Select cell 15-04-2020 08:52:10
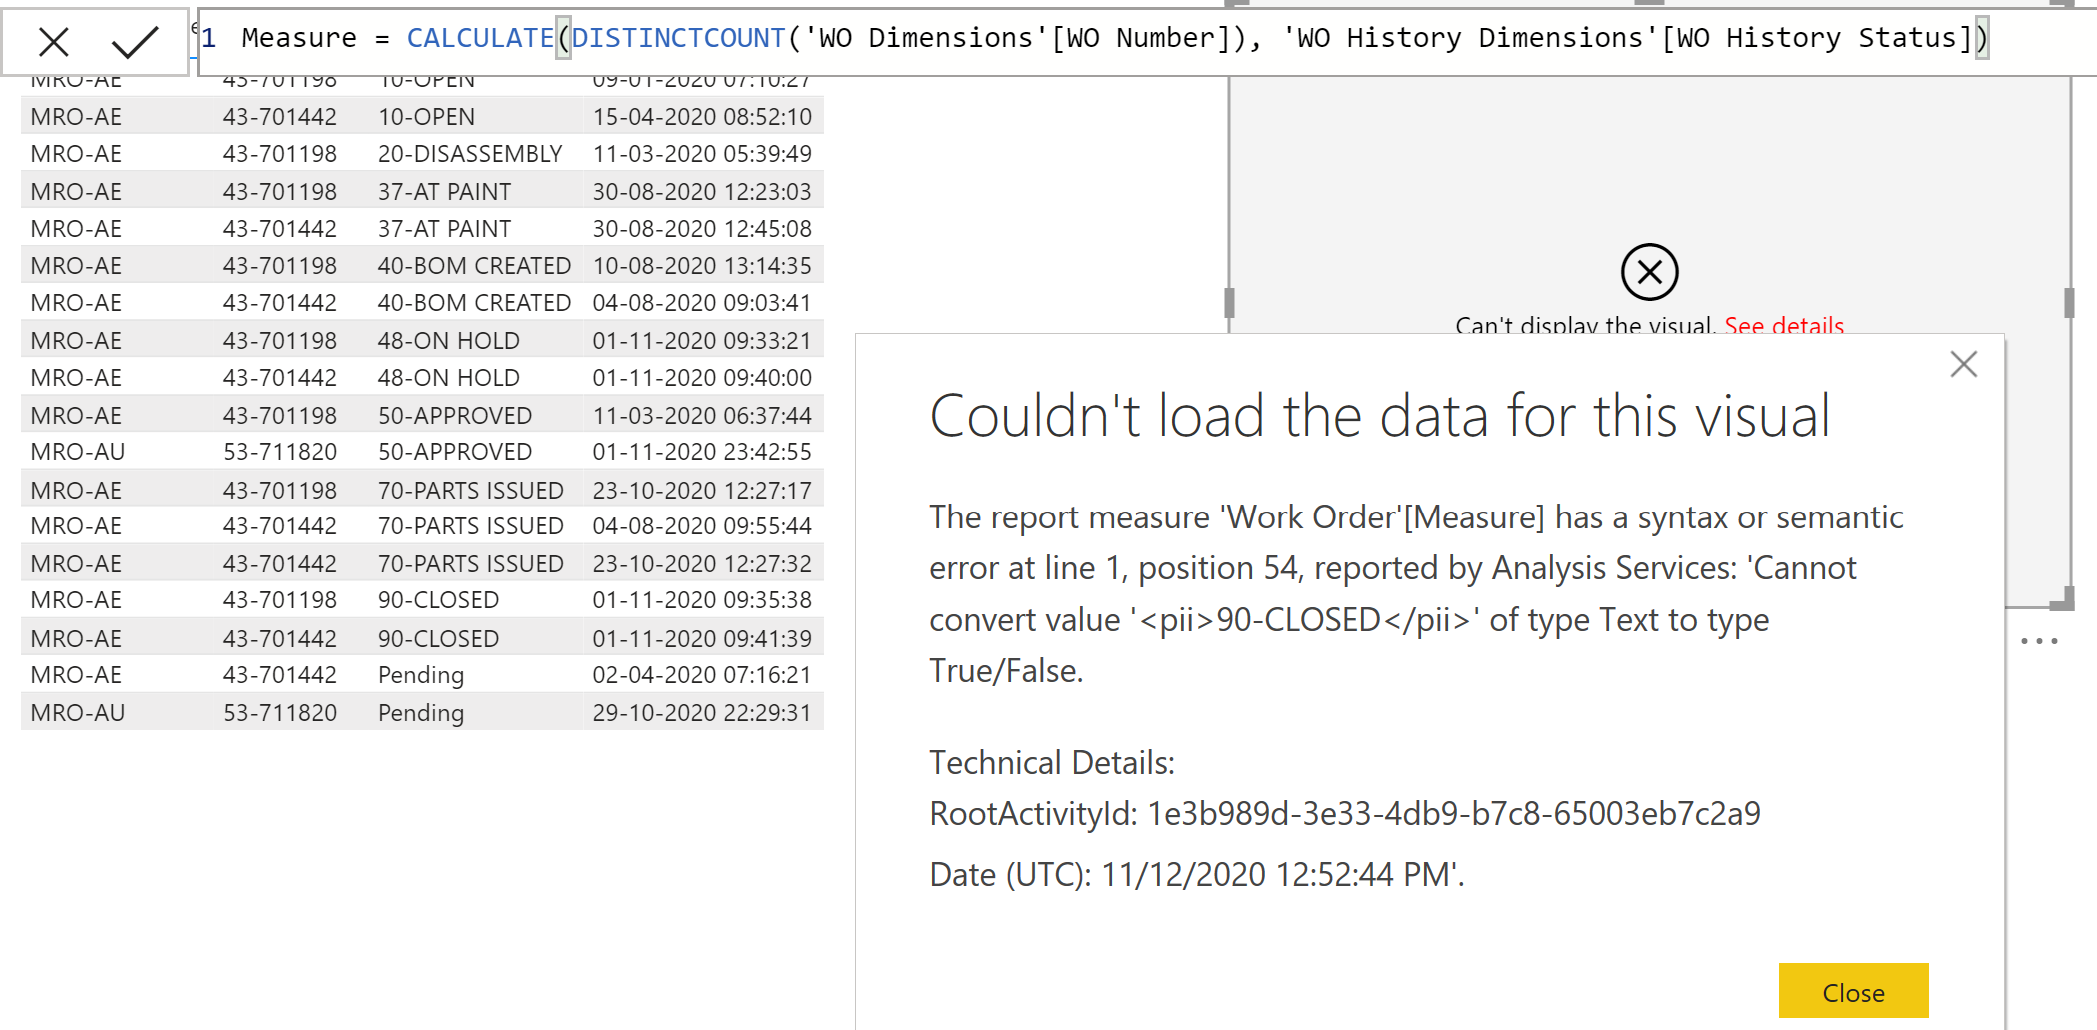This screenshot has height=1030, width=2097. pos(702,117)
